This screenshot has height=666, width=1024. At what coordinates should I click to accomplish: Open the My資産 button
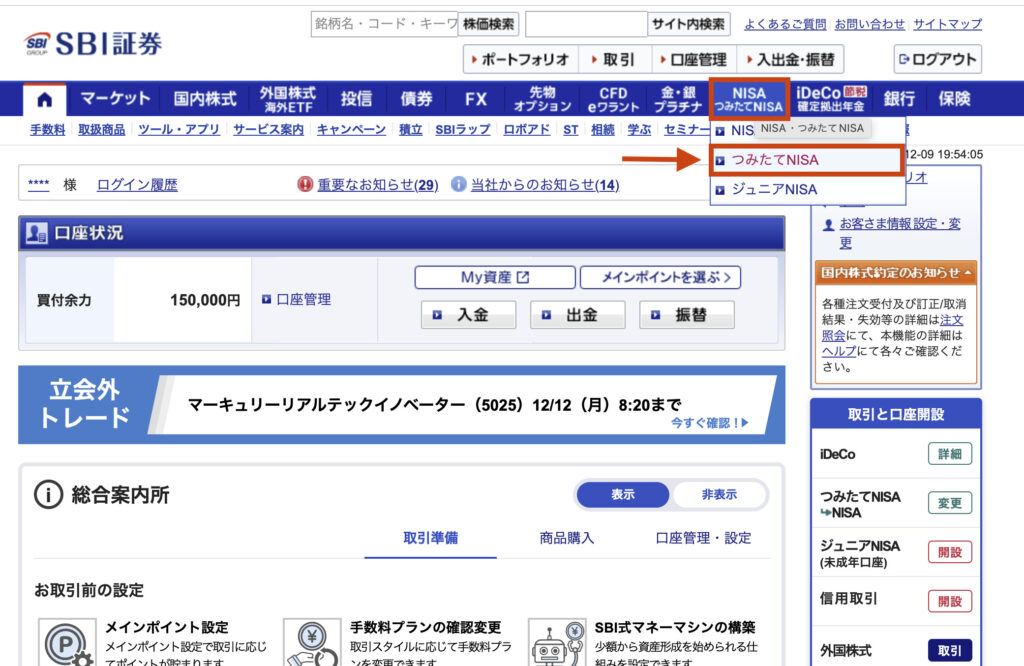coord(495,278)
